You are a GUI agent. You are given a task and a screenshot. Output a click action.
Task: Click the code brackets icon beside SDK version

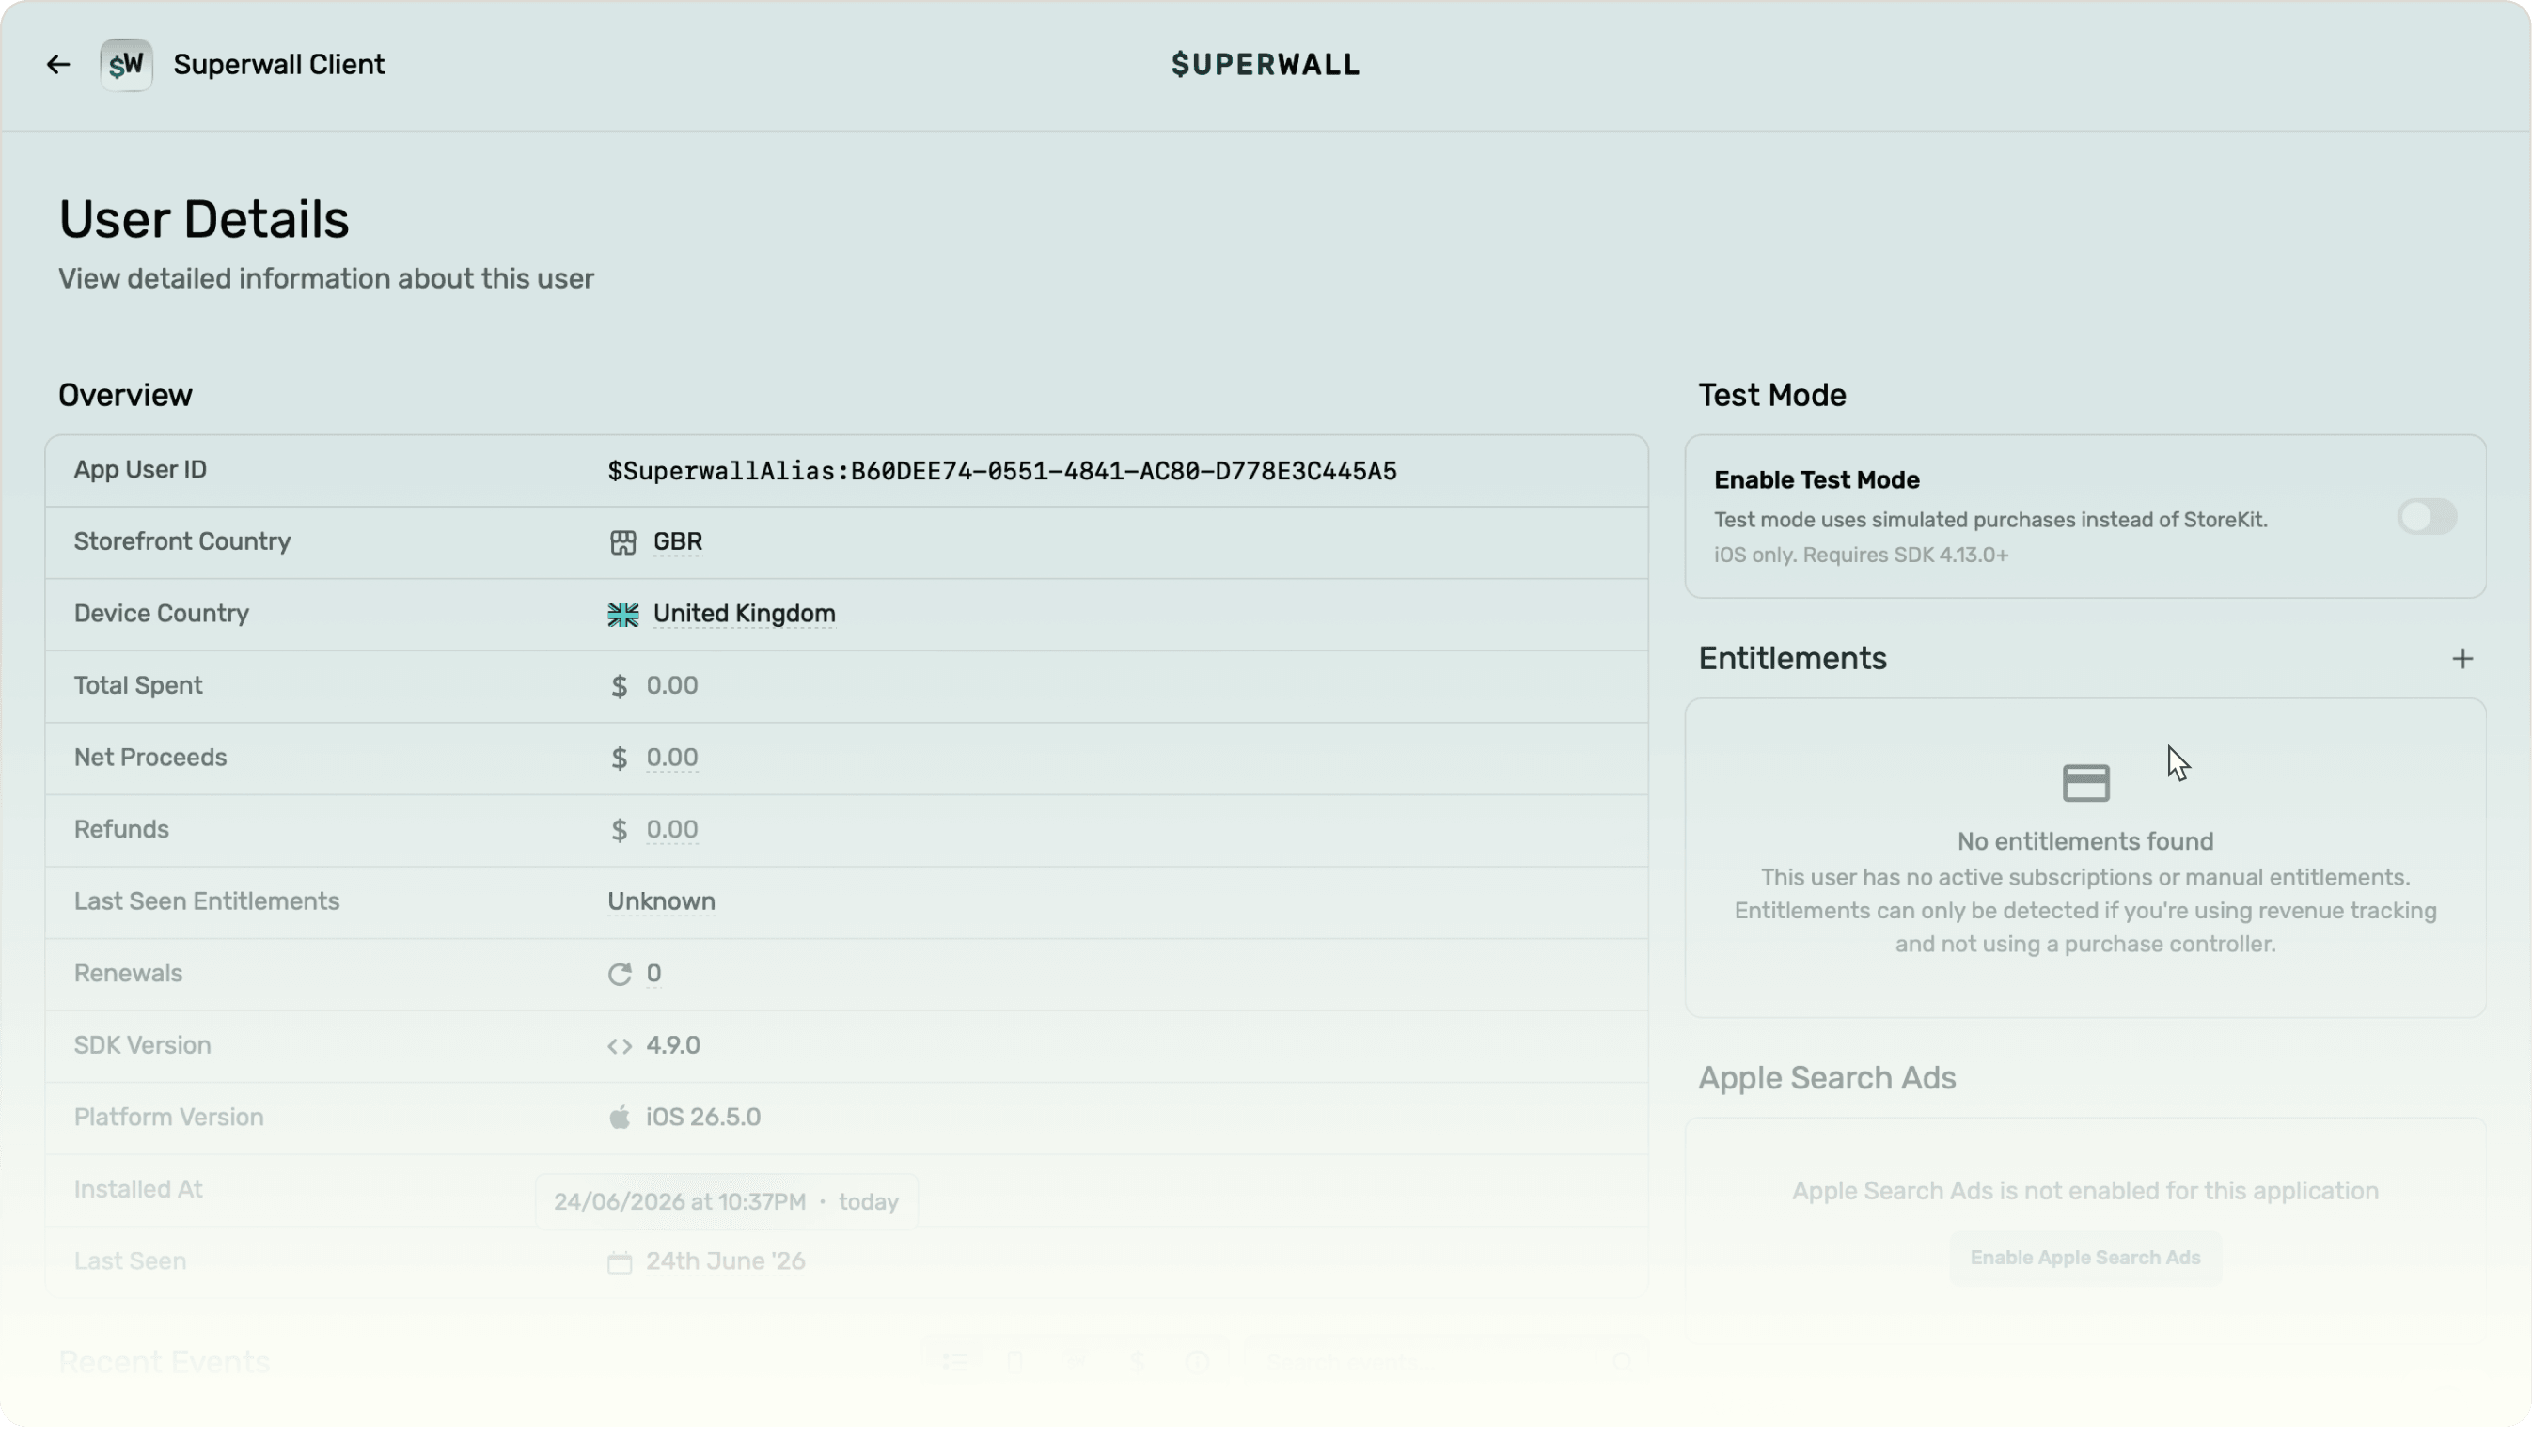pos(619,1046)
